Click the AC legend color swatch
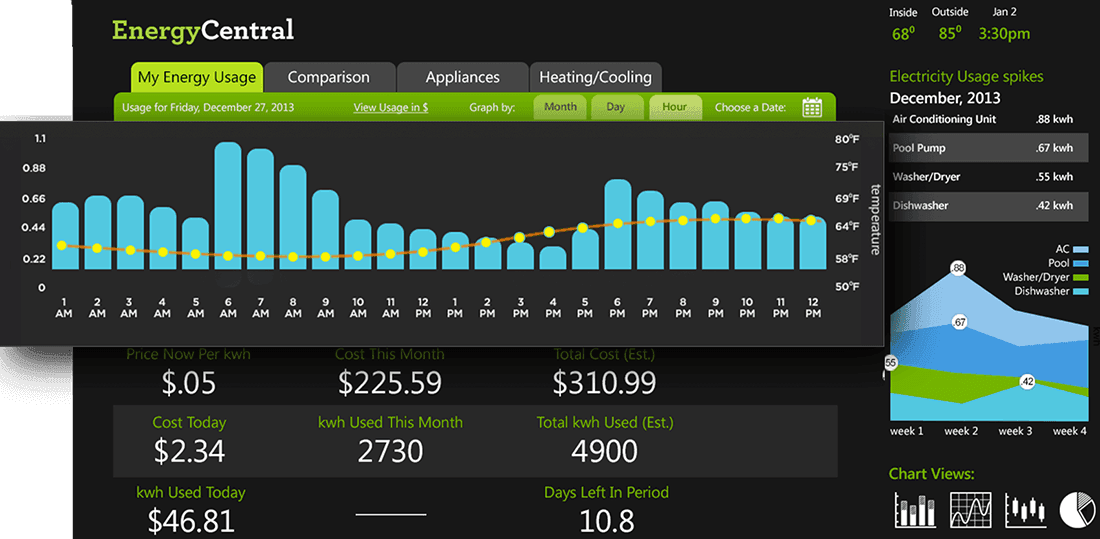The height and width of the screenshot is (539, 1100). pos(1081,249)
